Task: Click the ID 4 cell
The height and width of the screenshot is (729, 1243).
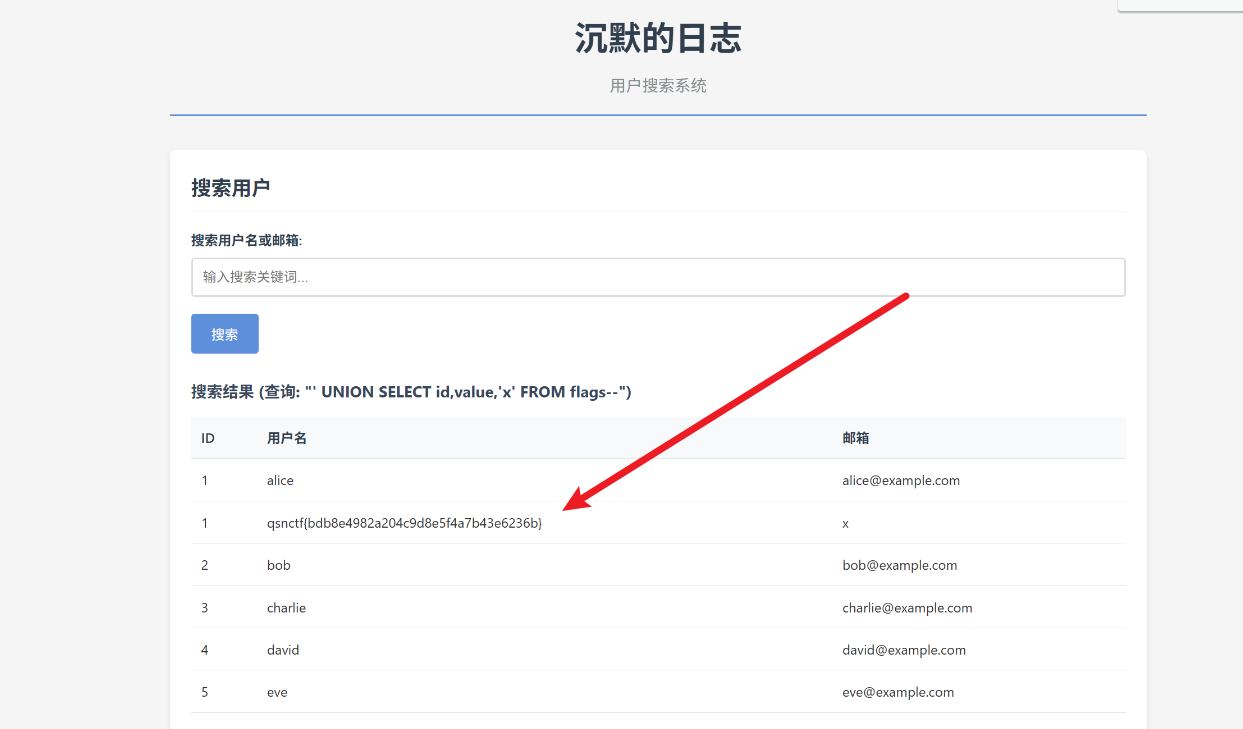Action: (205, 650)
